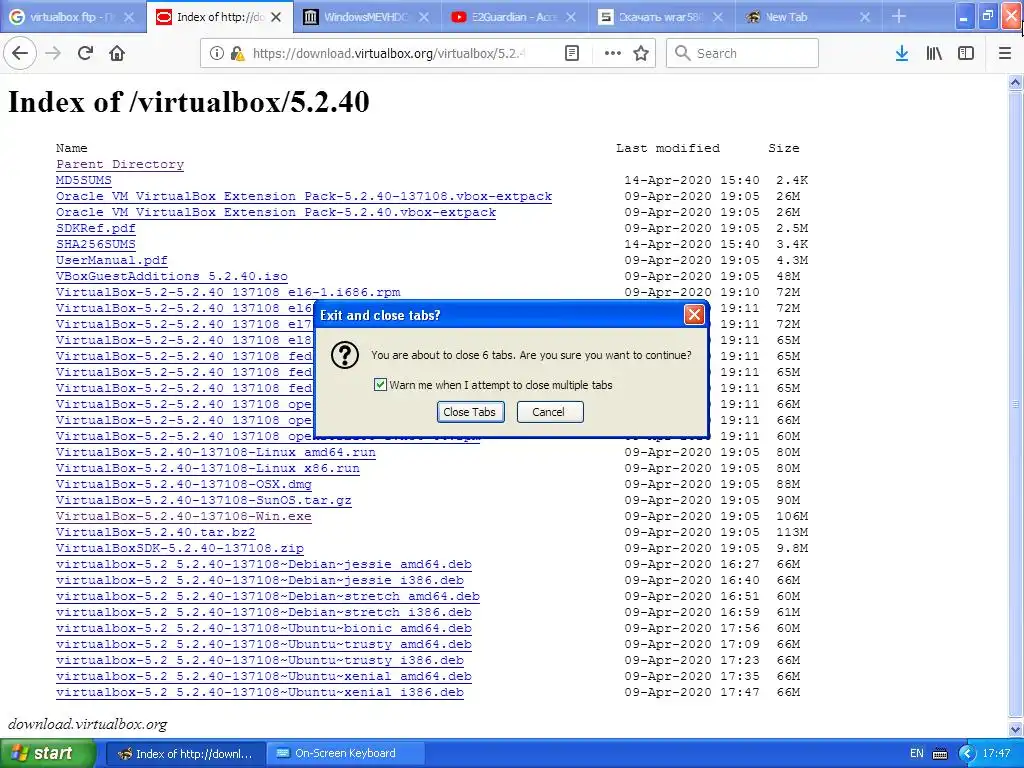Open page actions three-dots menu
This screenshot has width=1024, height=768.
coord(613,54)
